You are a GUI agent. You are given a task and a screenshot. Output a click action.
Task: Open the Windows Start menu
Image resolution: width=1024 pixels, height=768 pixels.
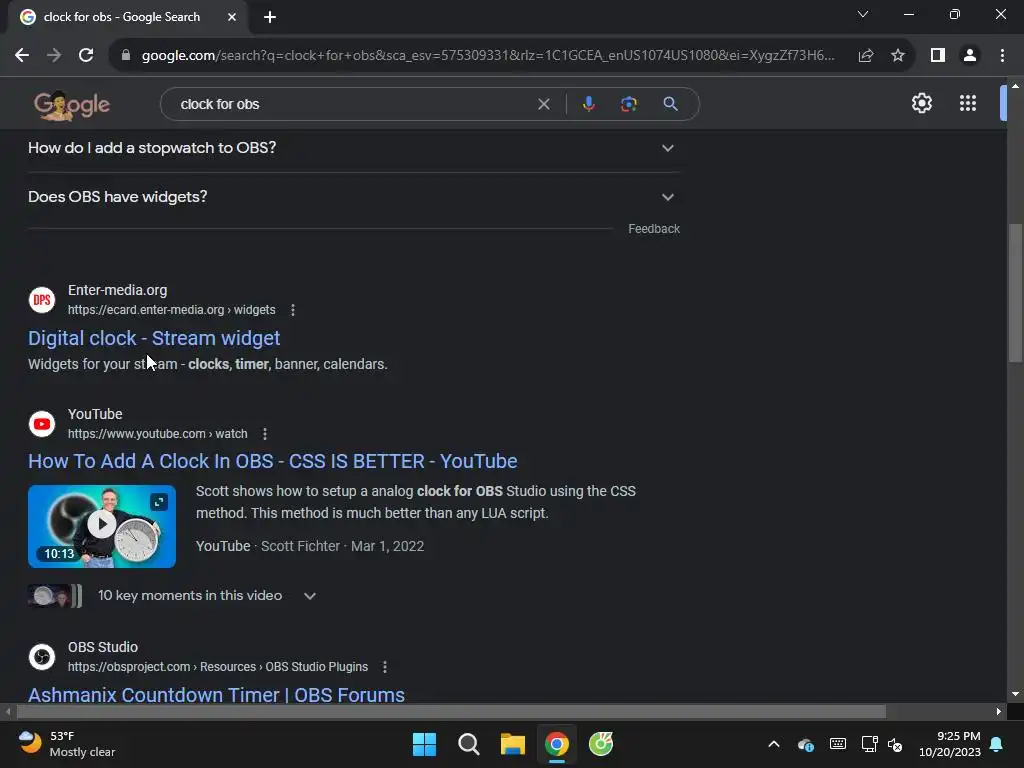point(424,744)
